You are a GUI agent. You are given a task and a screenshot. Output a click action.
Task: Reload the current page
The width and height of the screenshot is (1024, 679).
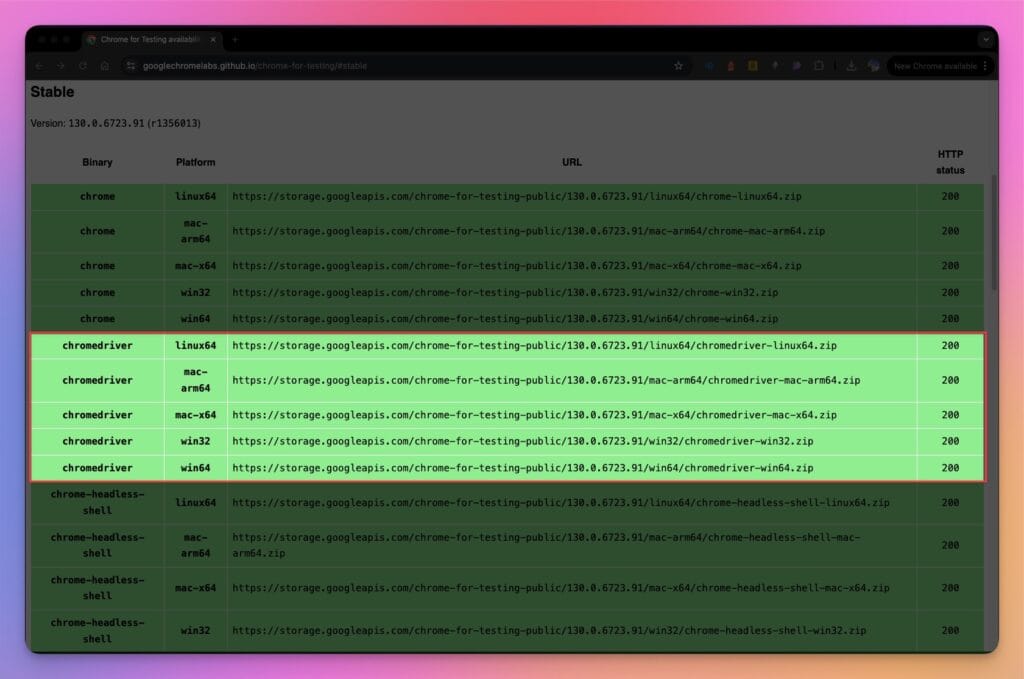click(x=83, y=66)
